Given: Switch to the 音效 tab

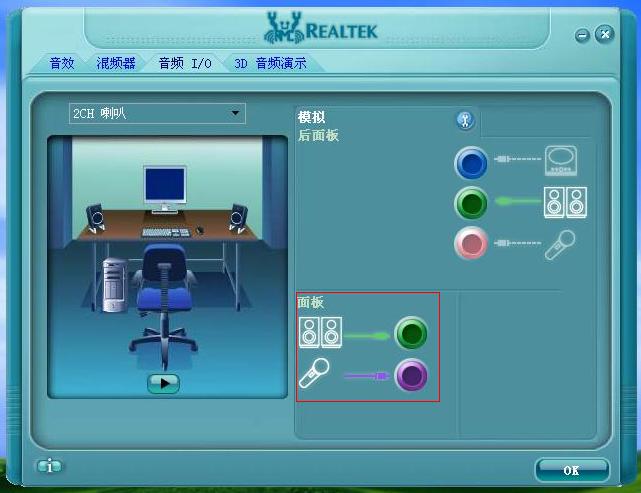Looking at the screenshot, I should pyautogui.click(x=62, y=63).
